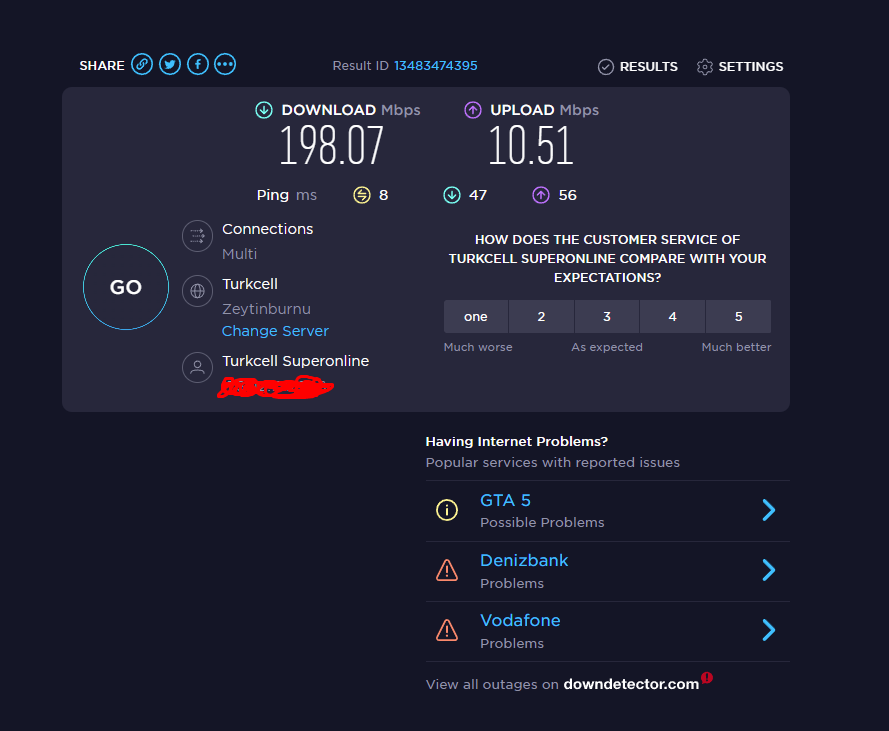
Task: Click the idle ping value 8
Action: (x=384, y=196)
